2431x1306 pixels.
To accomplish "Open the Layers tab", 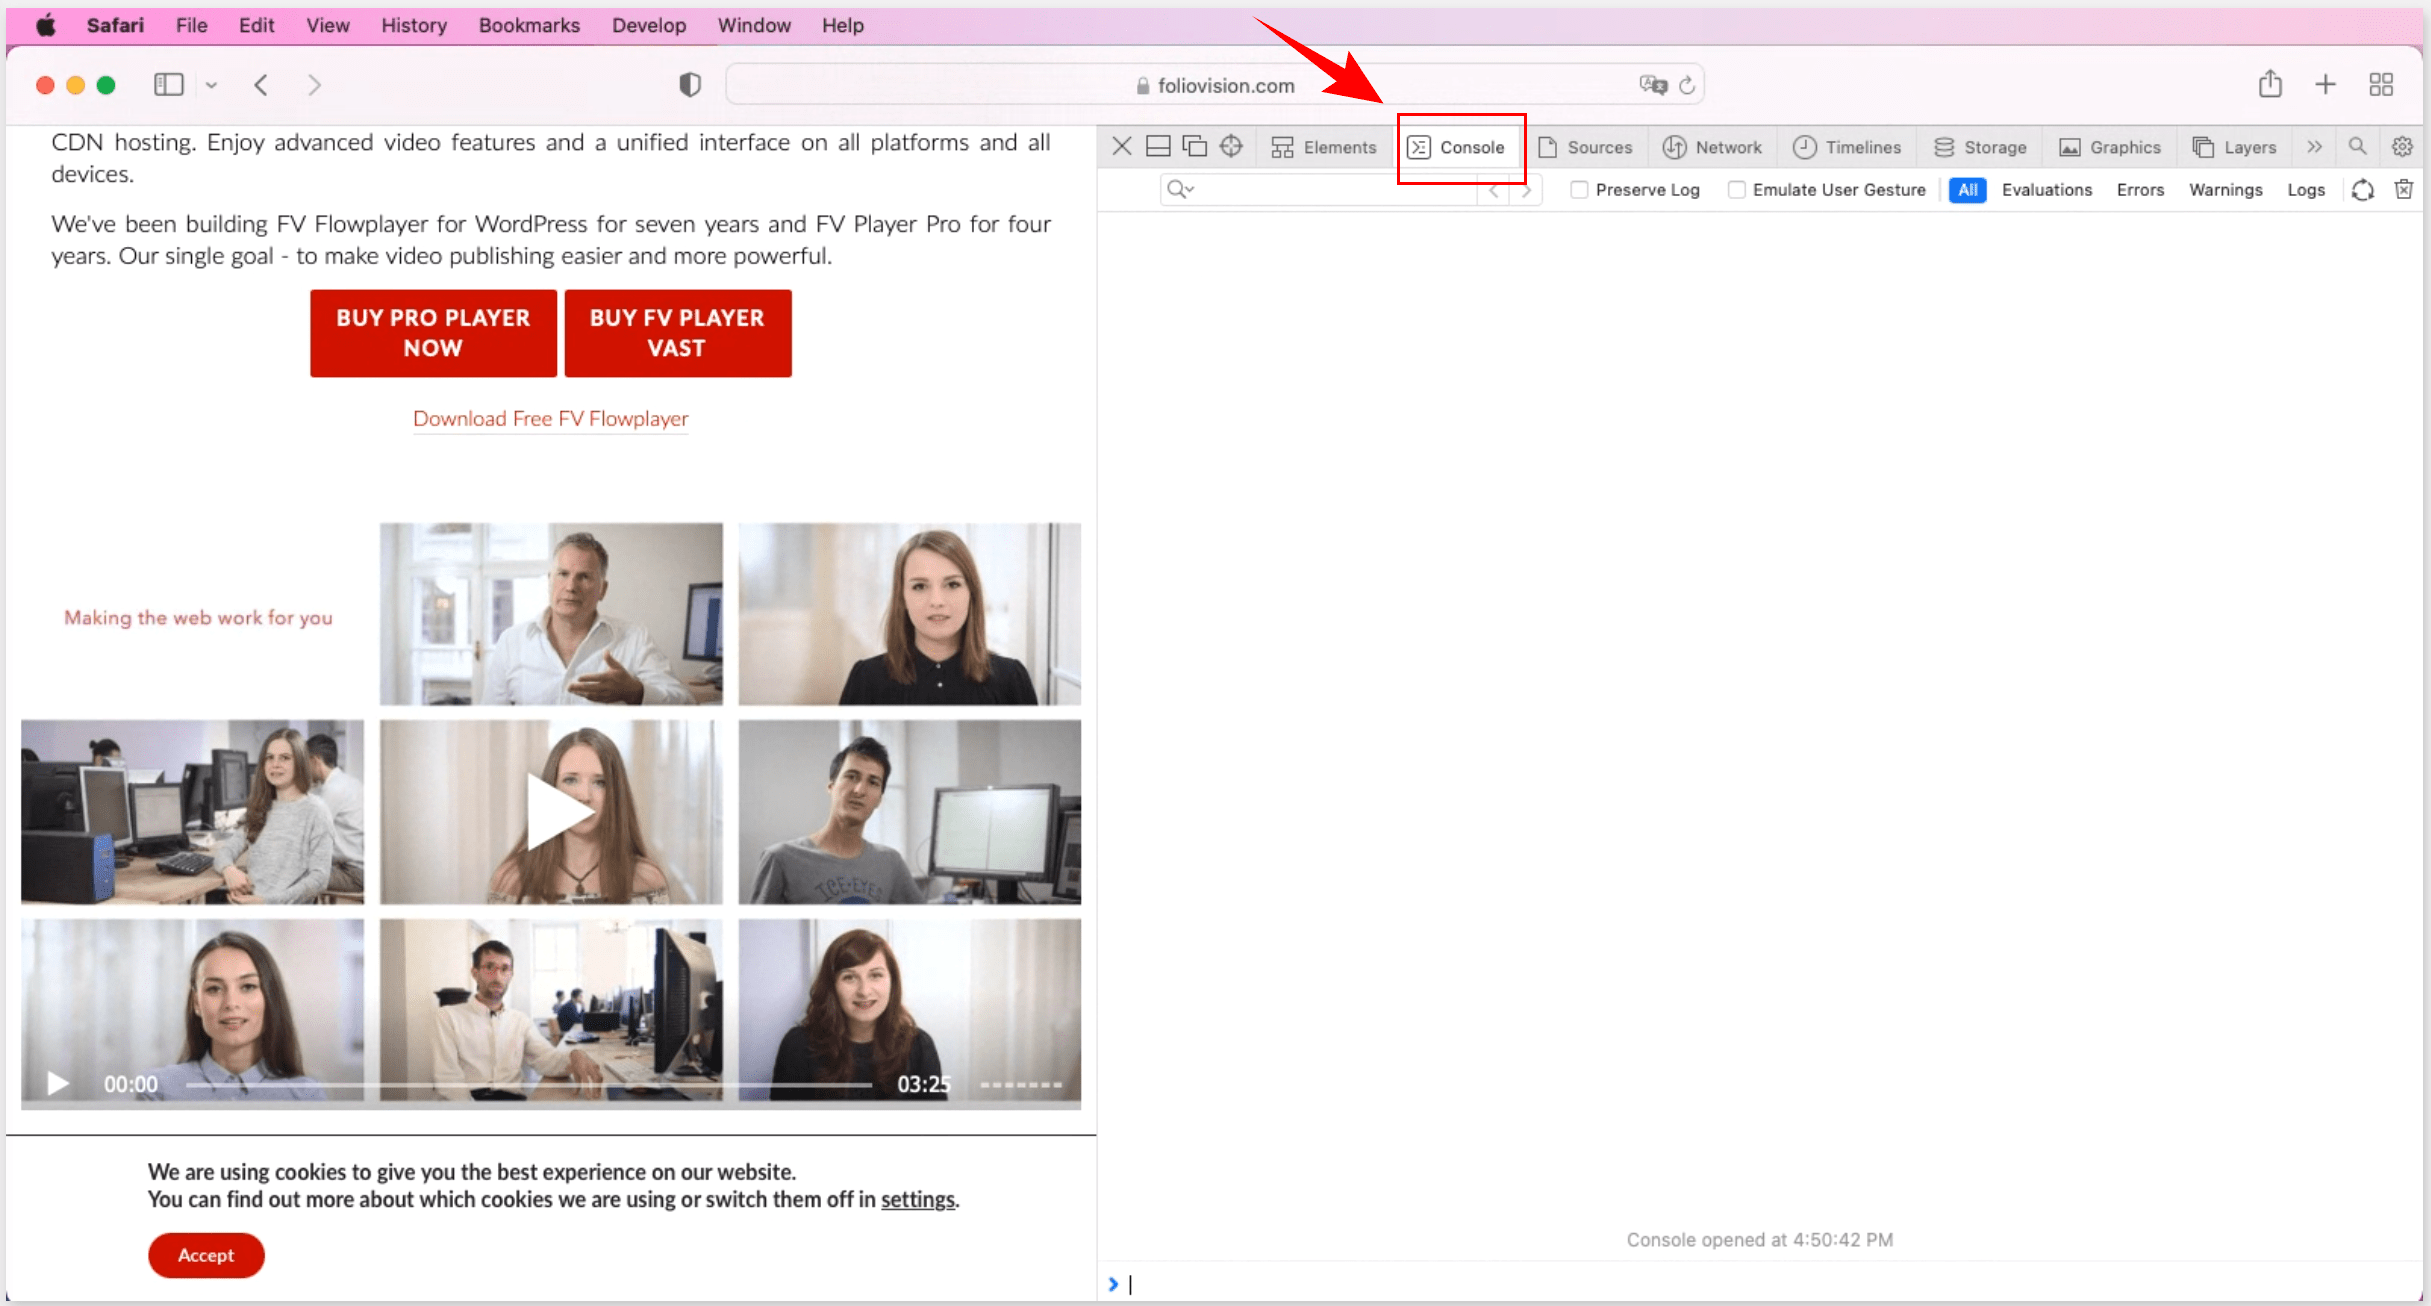I will coord(2235,147).
